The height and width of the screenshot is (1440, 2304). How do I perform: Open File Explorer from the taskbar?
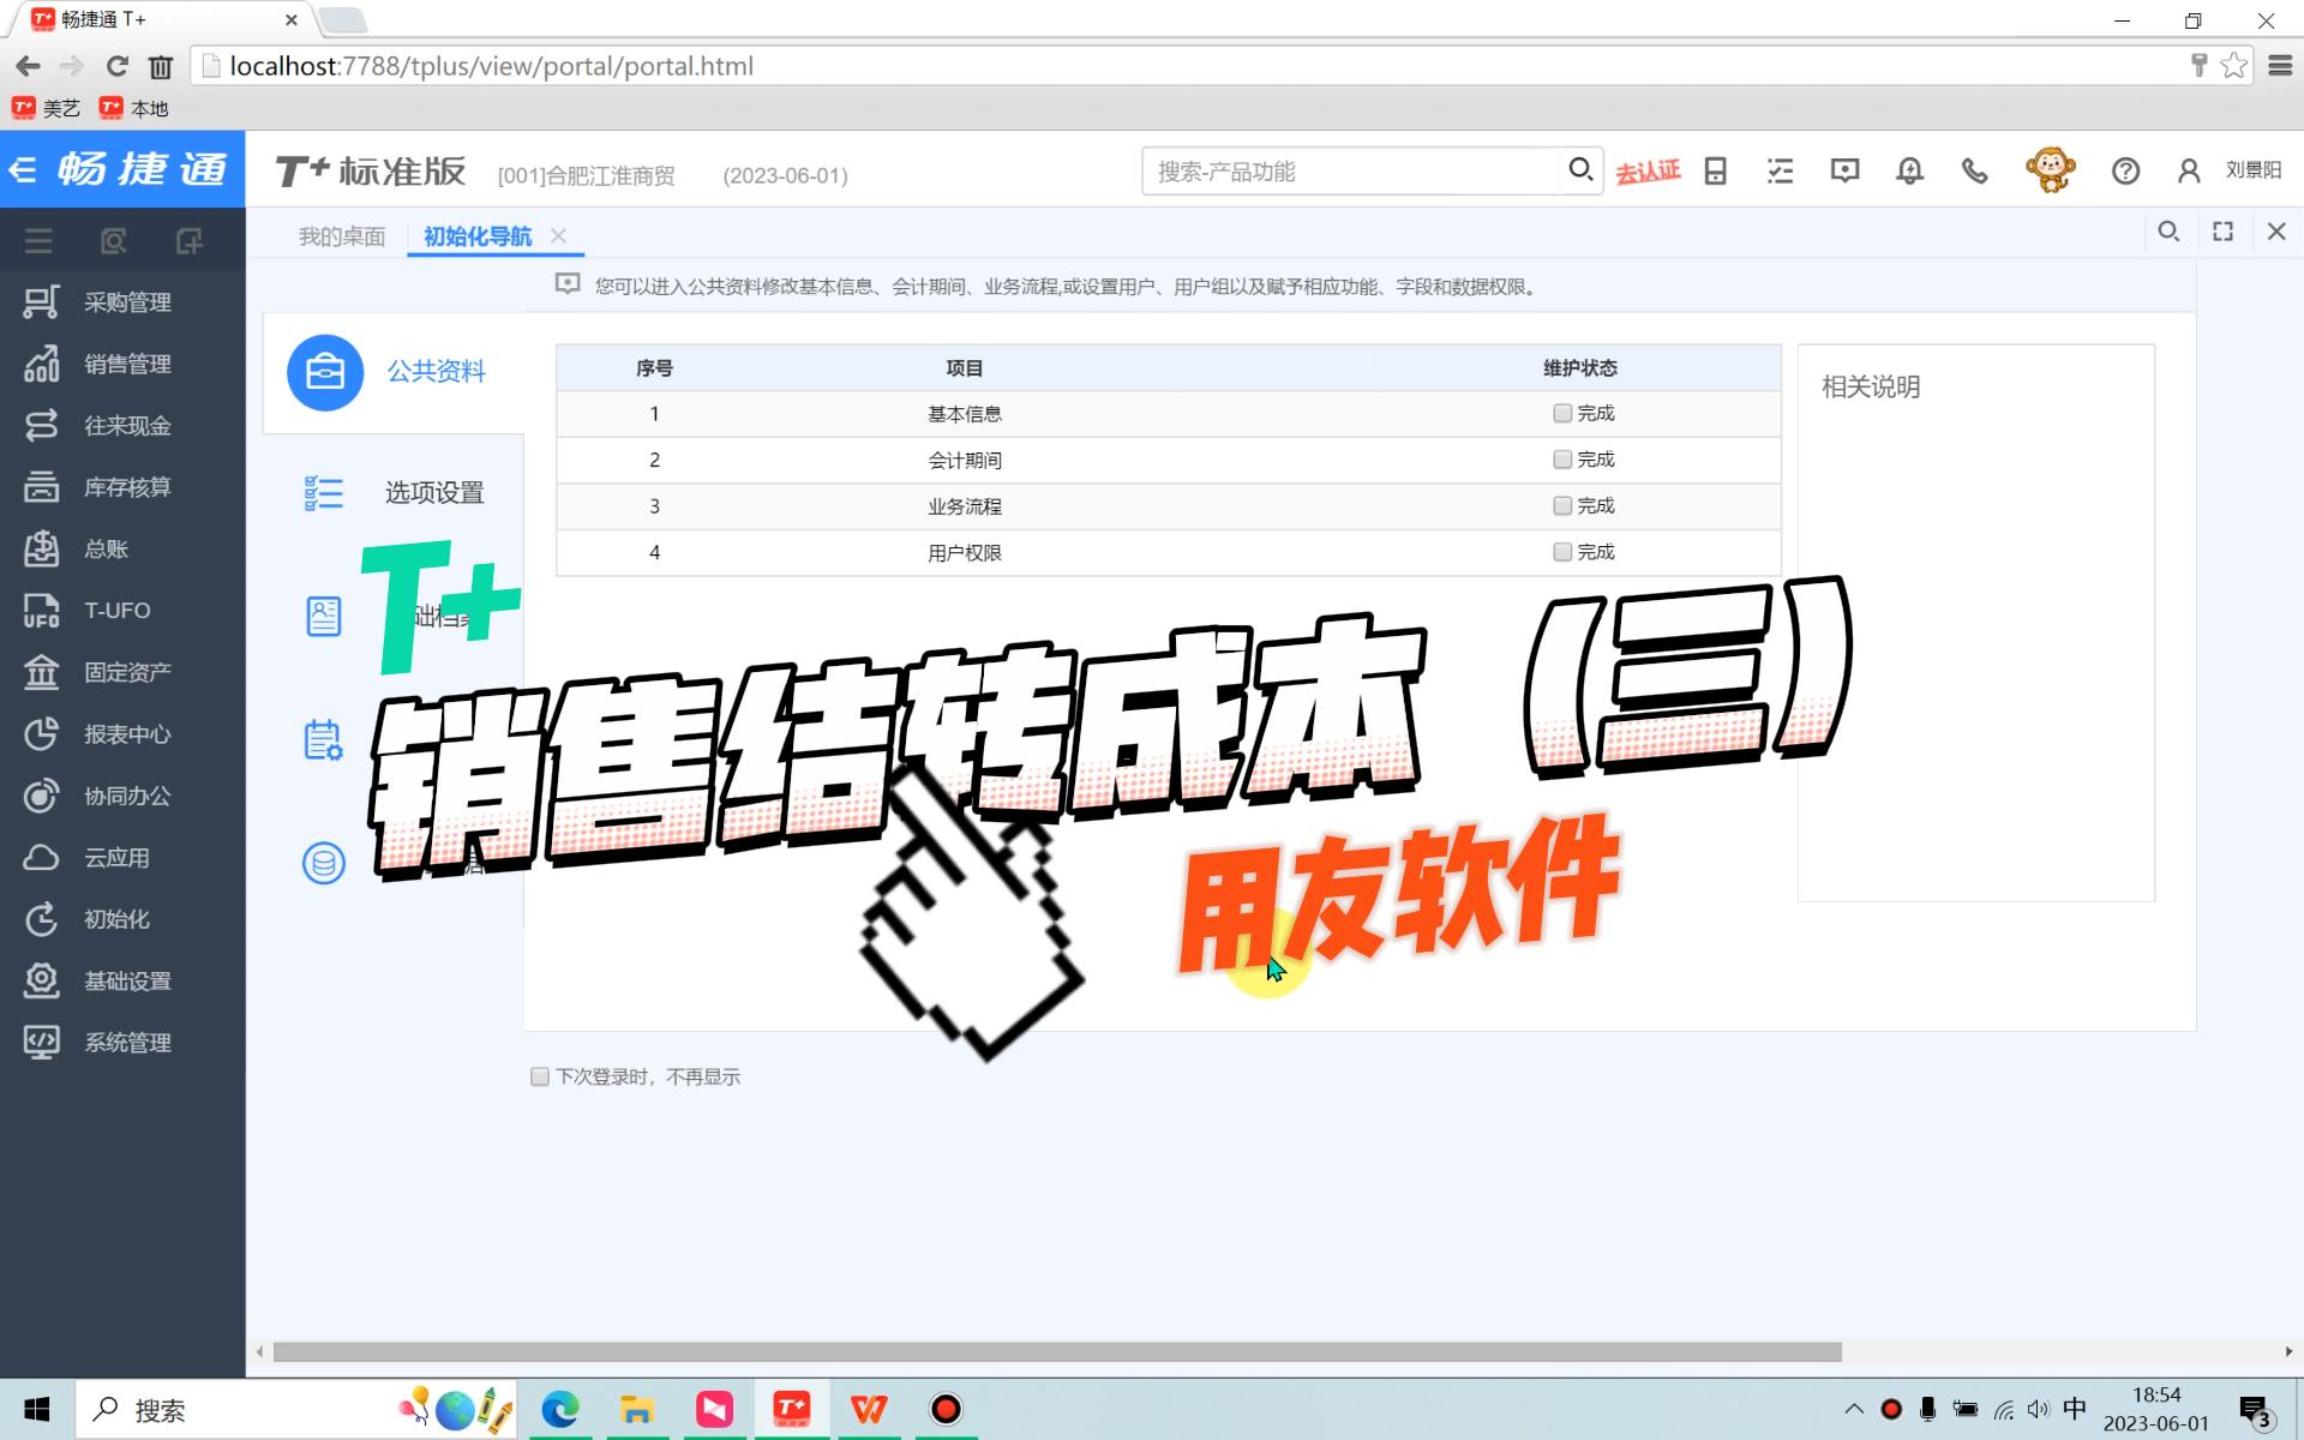pos(637,1409)
